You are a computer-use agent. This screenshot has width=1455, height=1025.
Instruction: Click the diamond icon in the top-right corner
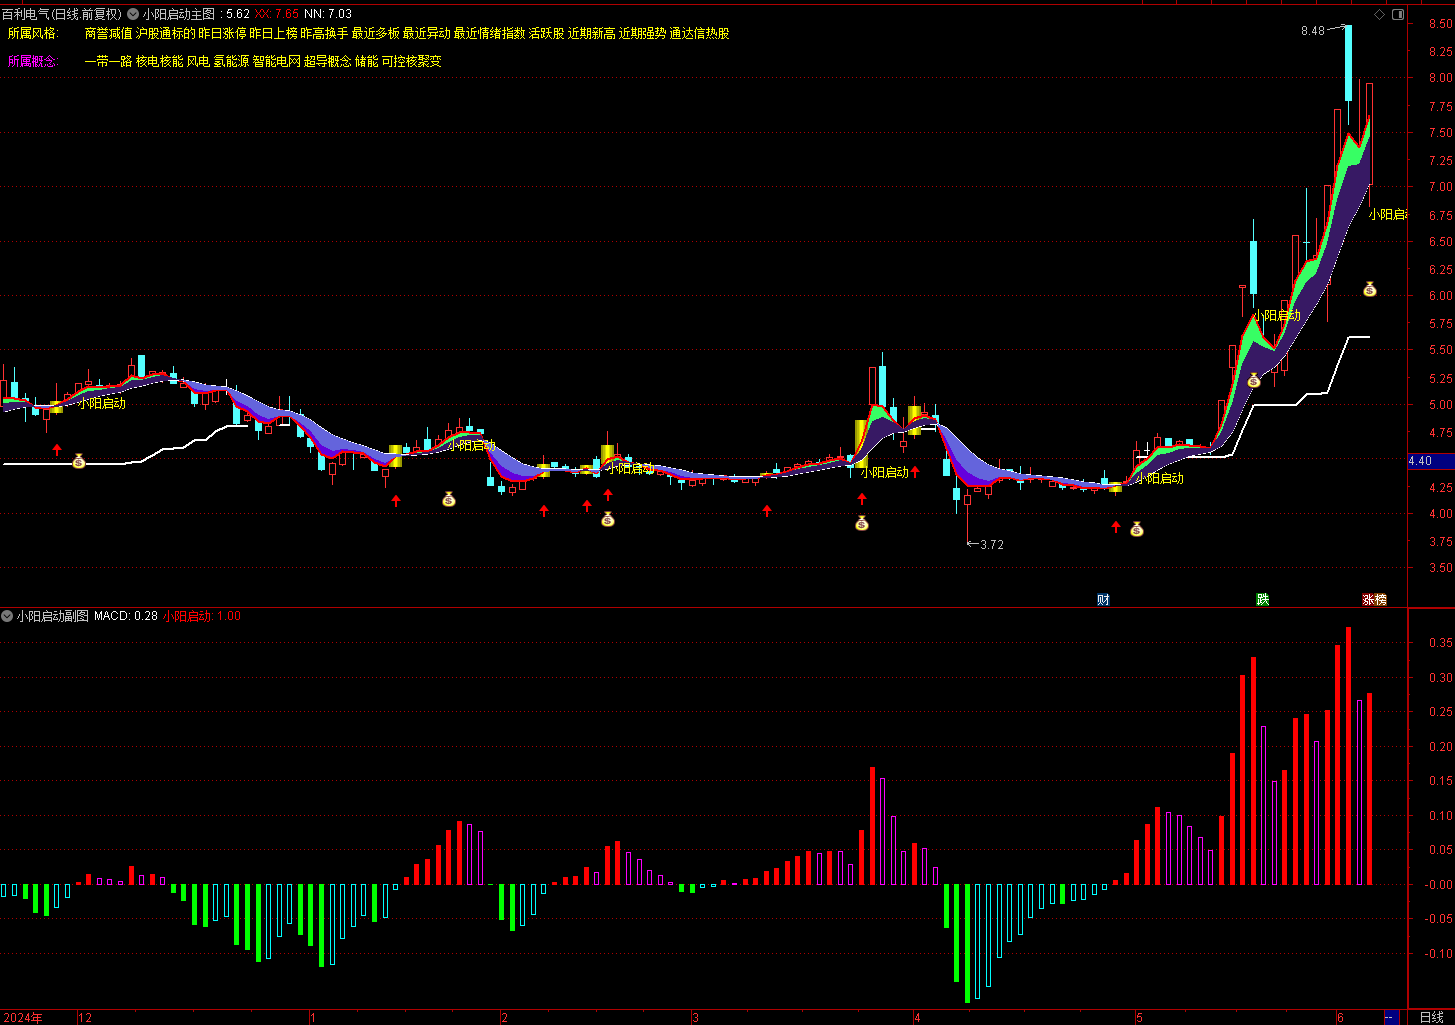click(x=1379, y=14)
